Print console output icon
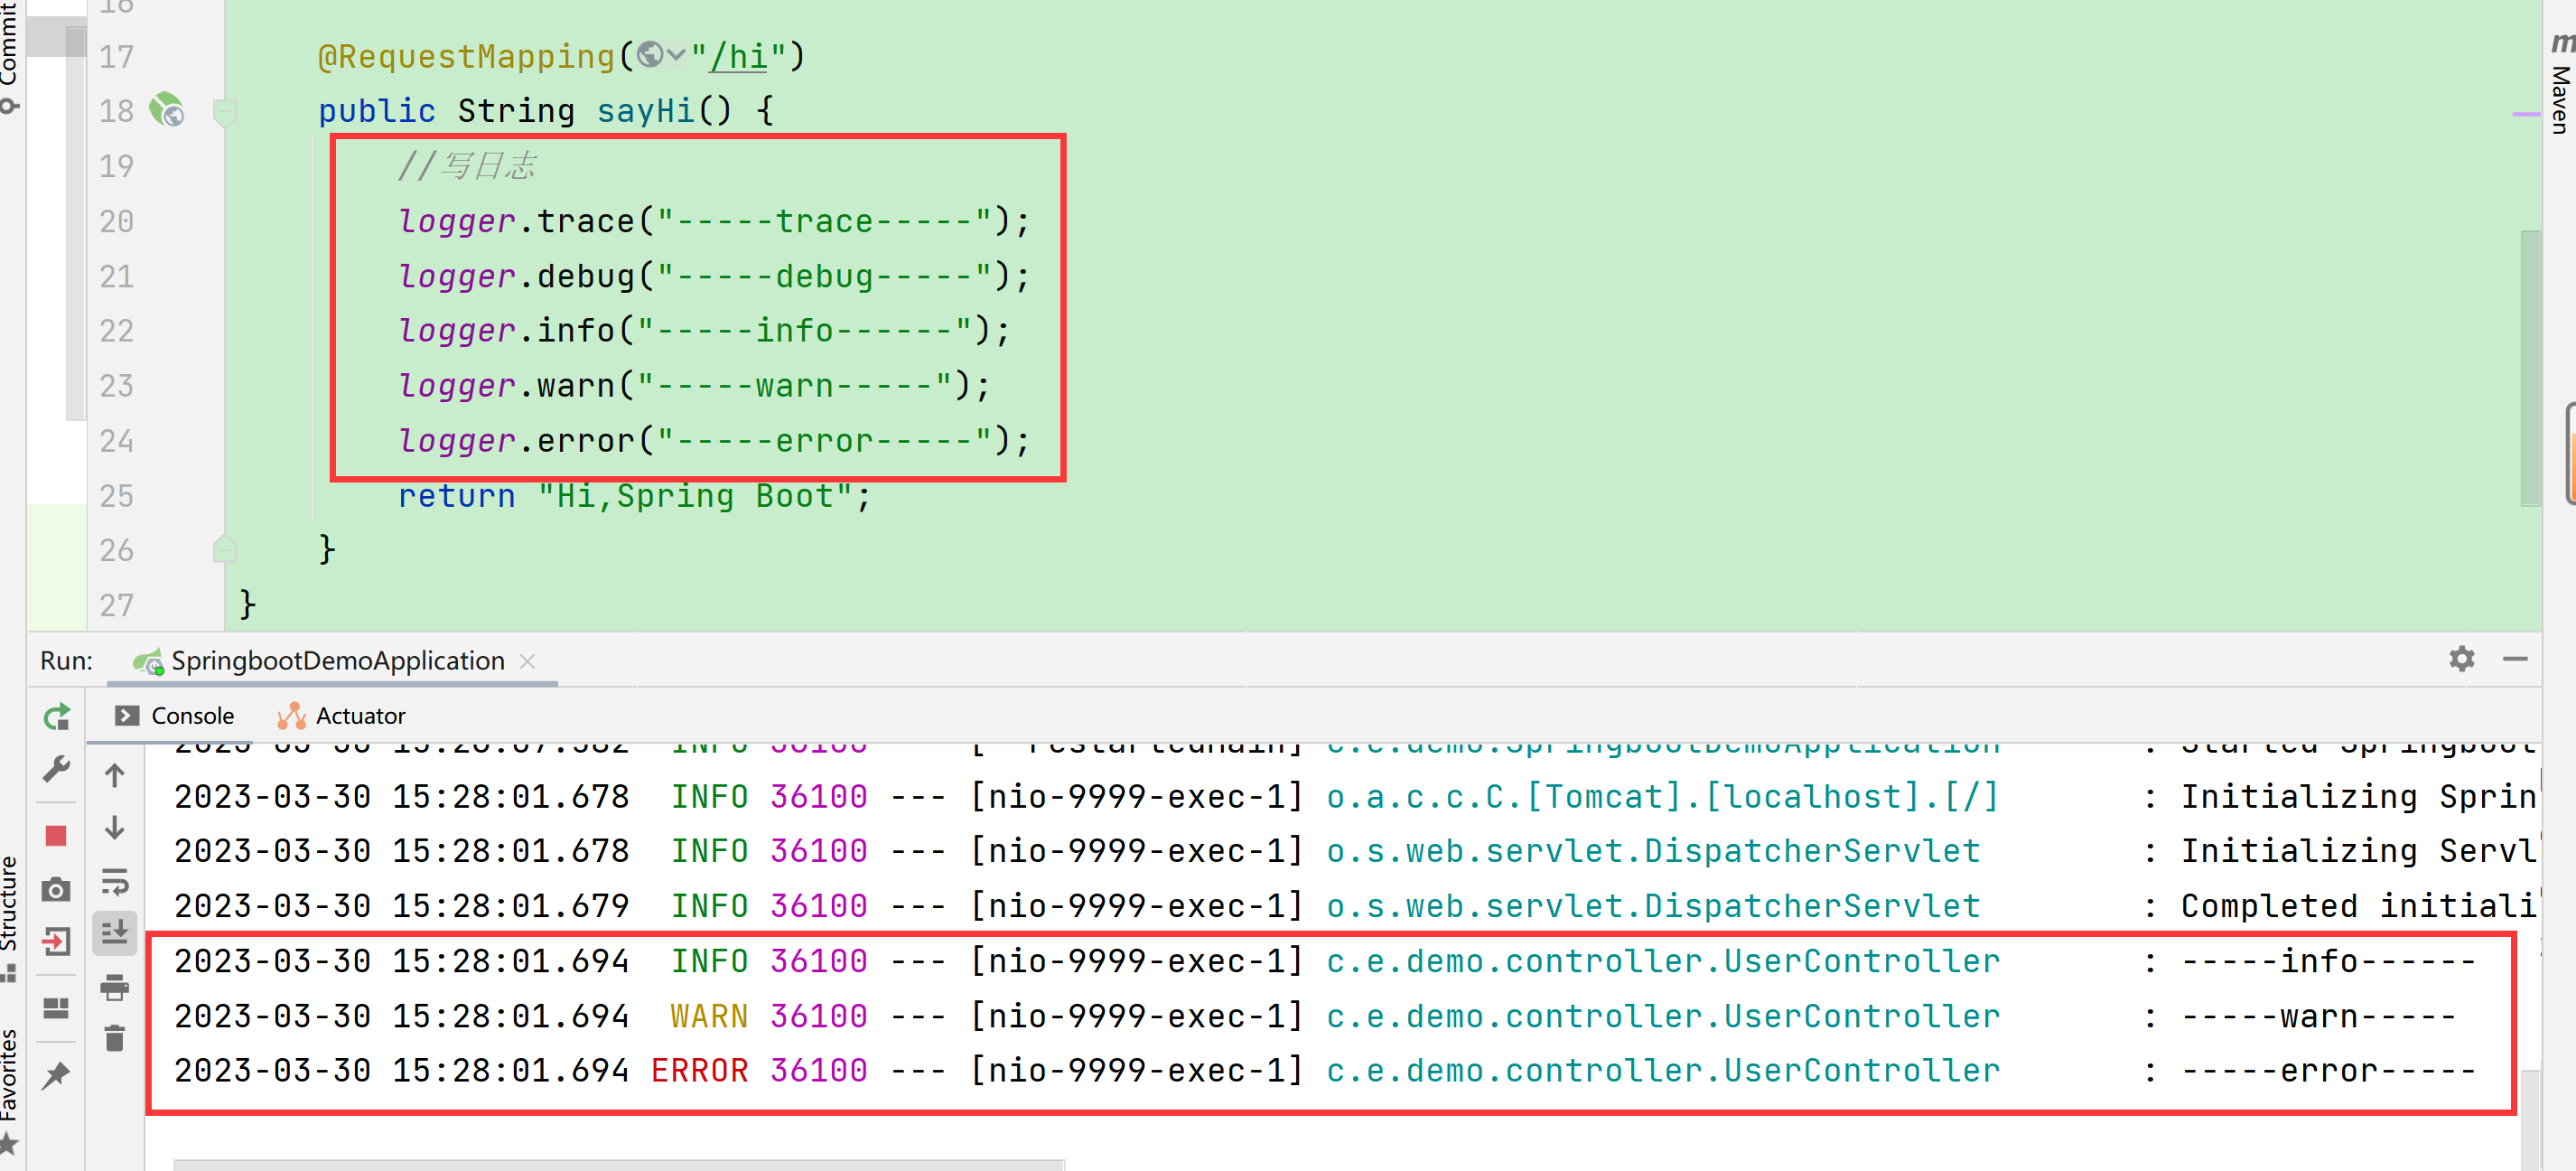This screenshot has height=1171, width=2576. pyautogui.click(x=115, y=987)
